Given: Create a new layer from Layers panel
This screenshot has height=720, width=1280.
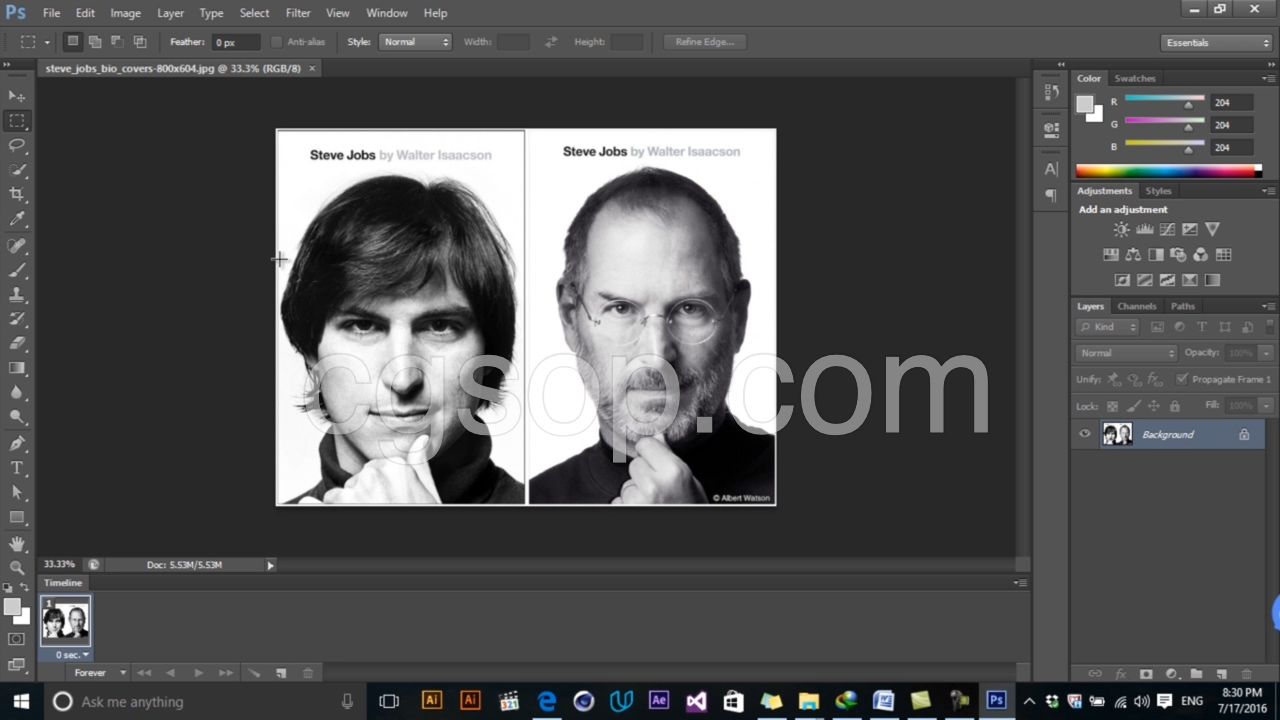Looking at the screenshot, I should click(1221, 674).
